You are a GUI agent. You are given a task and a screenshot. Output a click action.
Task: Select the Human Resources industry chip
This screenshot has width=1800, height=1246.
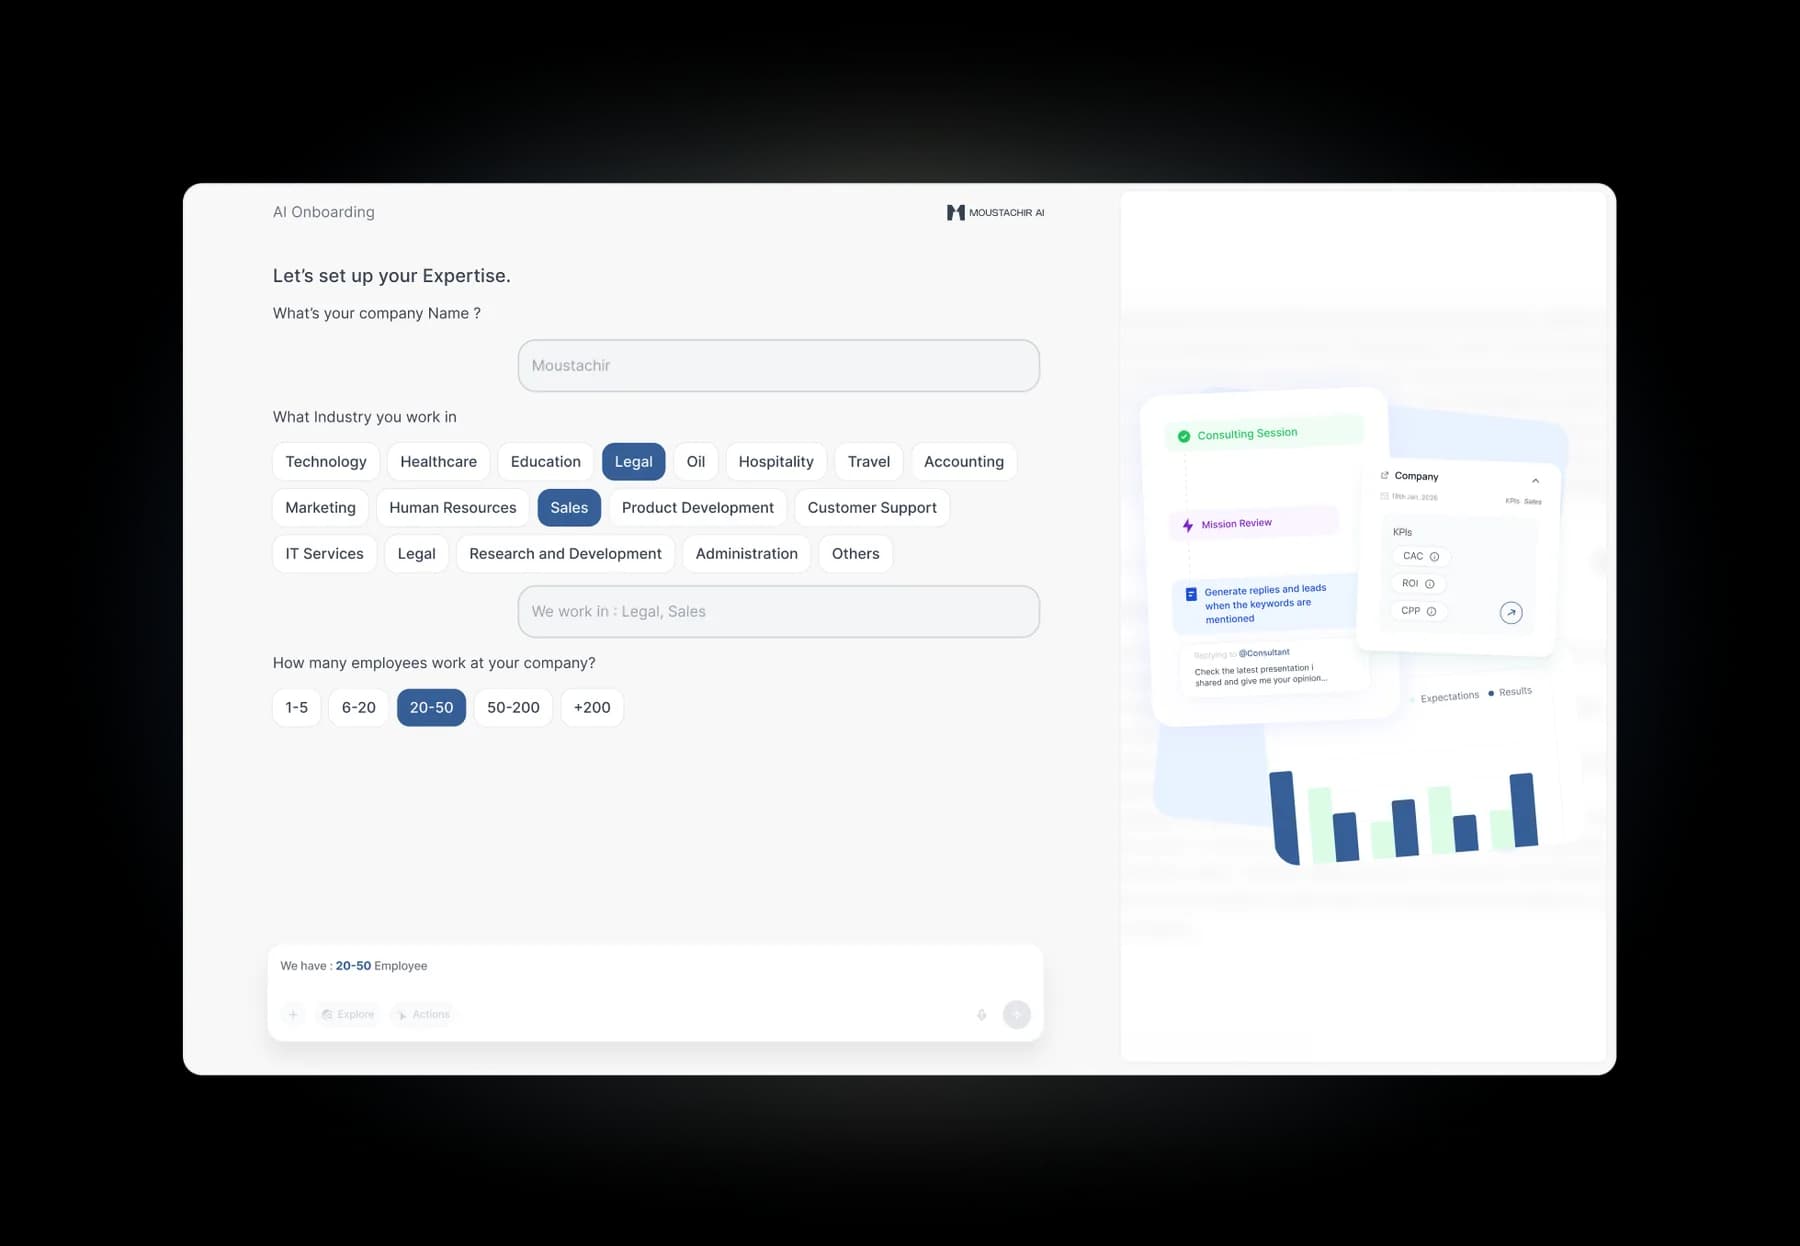point(453,507)
